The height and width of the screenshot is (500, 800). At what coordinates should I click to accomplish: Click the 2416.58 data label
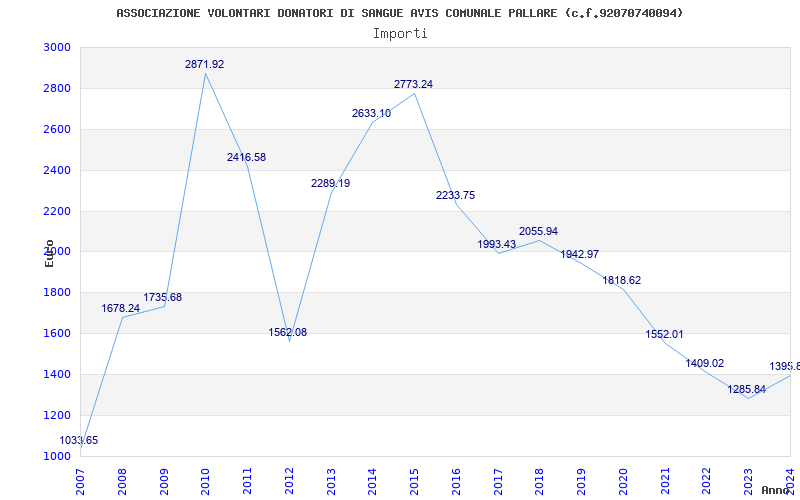click(246, 157)
